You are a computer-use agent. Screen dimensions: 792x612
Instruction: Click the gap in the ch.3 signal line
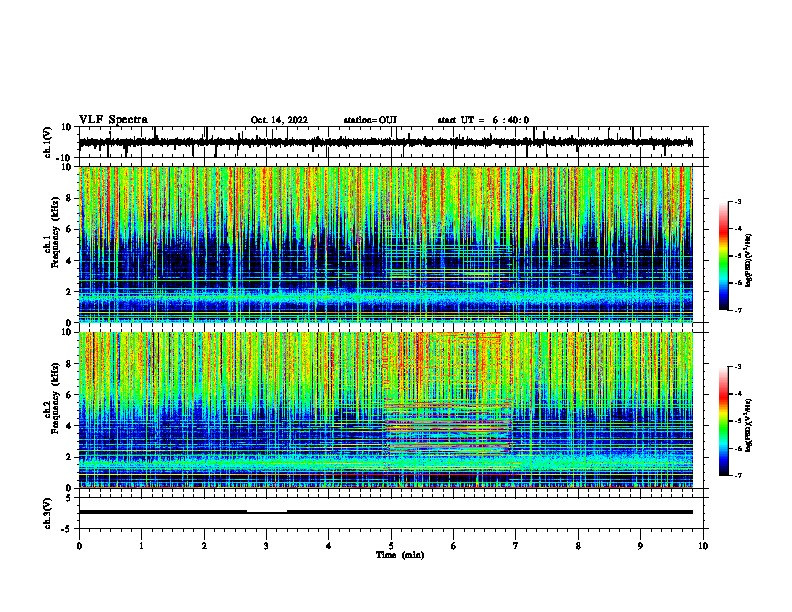[x=267, y=511]
